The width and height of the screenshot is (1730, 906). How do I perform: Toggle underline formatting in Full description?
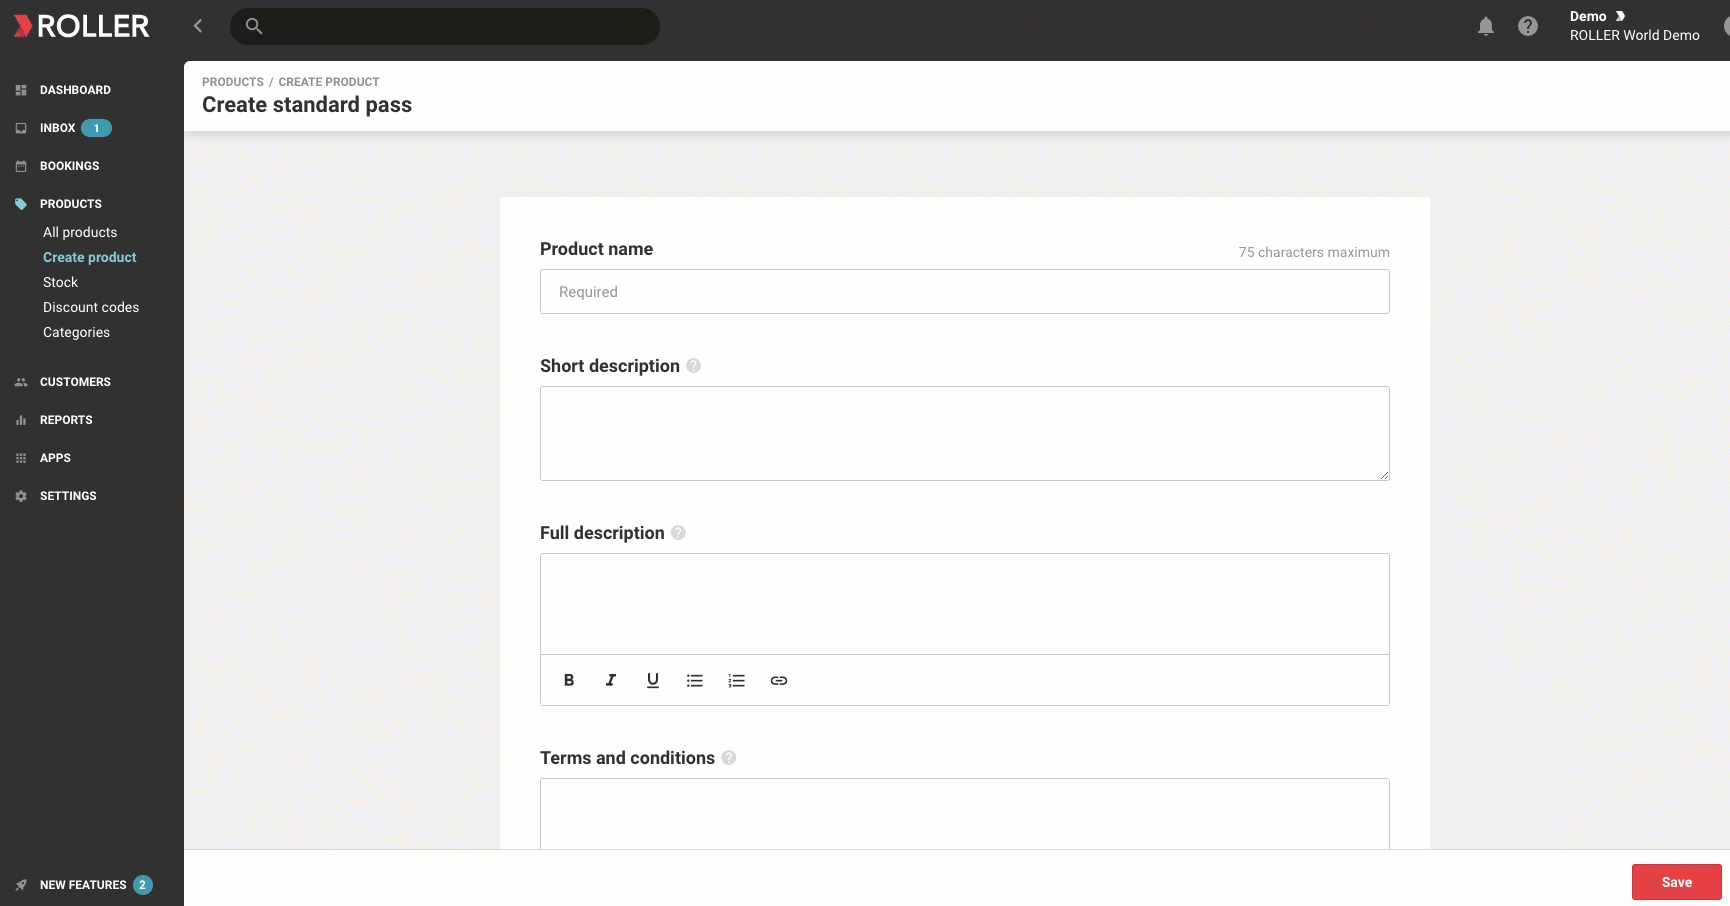click(653, 680)
